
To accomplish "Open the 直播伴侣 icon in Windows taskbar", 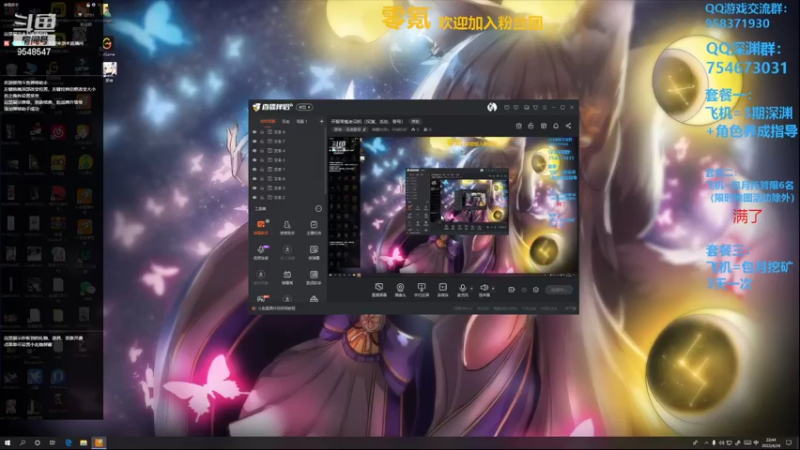I will click(x=99, y=442).
